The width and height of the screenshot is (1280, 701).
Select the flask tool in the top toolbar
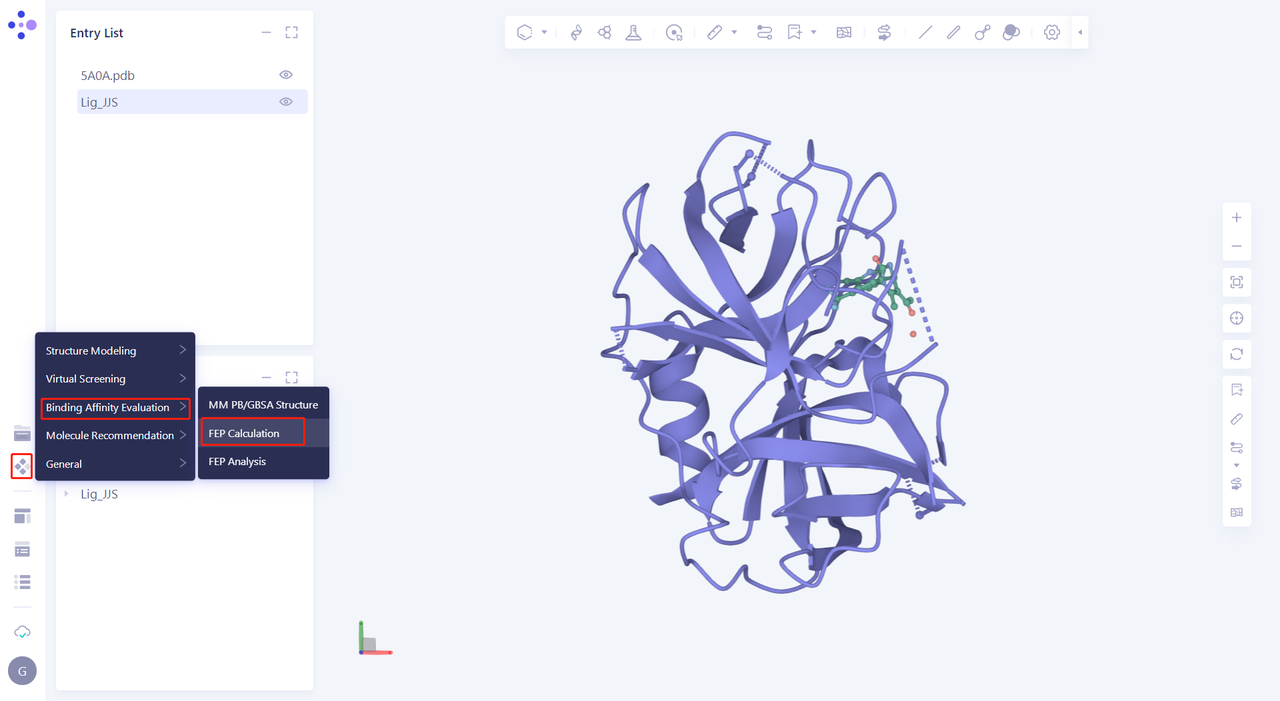[x=633, y=32]
